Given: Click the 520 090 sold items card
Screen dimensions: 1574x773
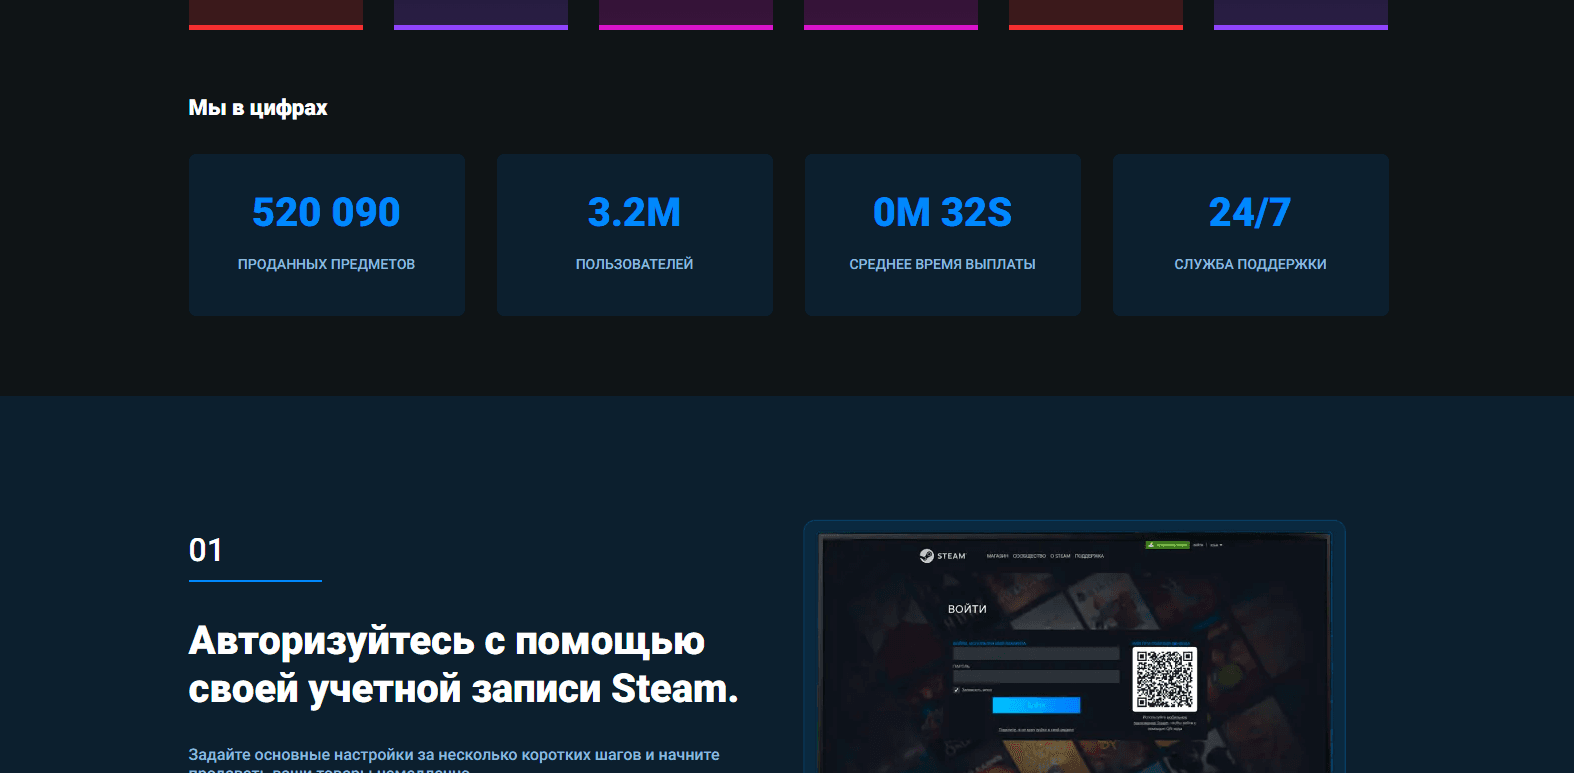Looking at the screenshot, I should tap(326, 235).
